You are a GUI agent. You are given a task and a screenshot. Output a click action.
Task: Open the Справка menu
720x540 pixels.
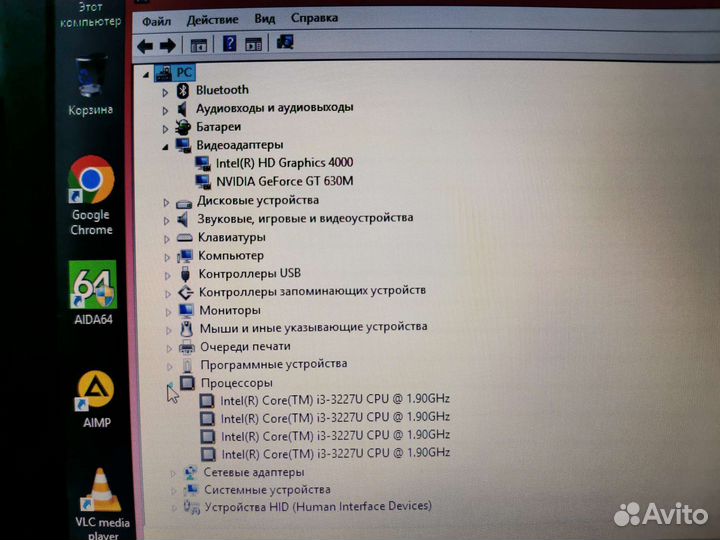click(315, 18)
